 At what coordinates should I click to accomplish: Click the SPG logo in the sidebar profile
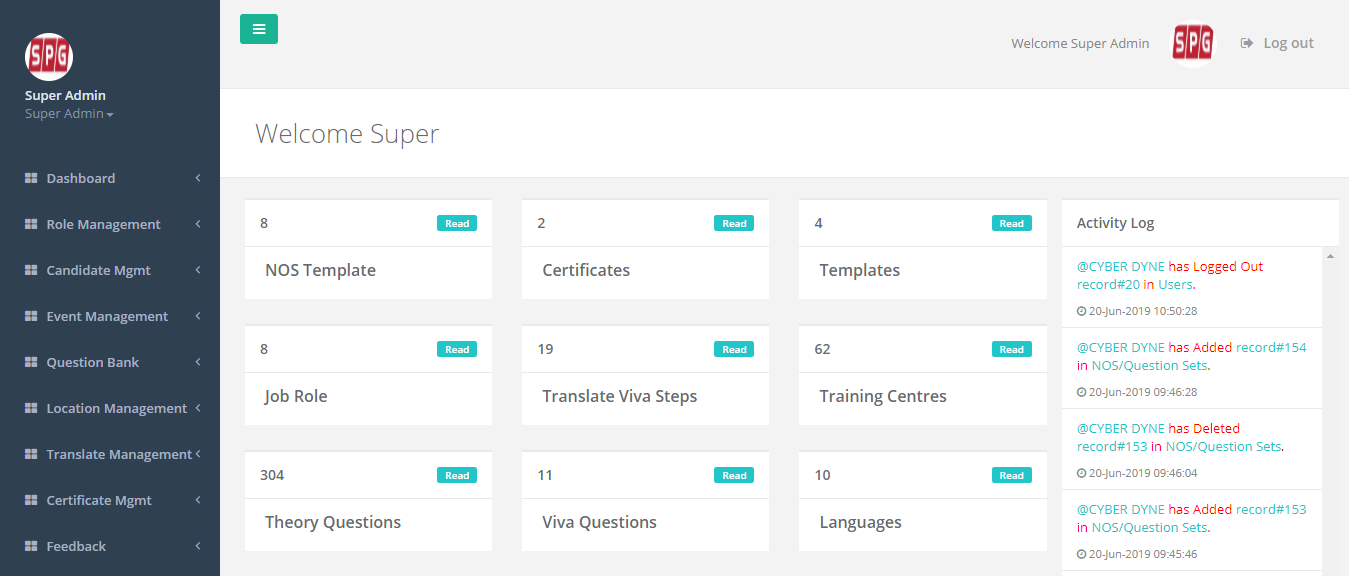click(x=49, y=57)
